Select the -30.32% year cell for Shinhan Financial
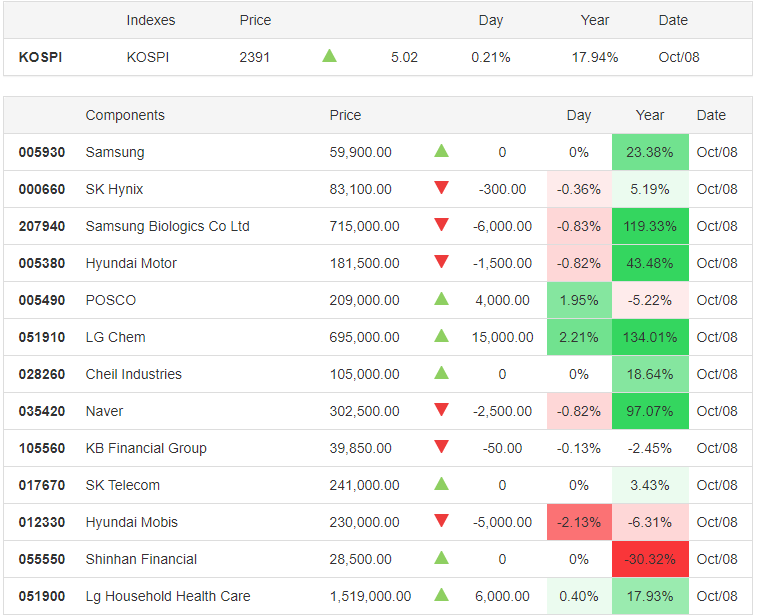This screenshot has width=757, height=615. coord(650,559)
